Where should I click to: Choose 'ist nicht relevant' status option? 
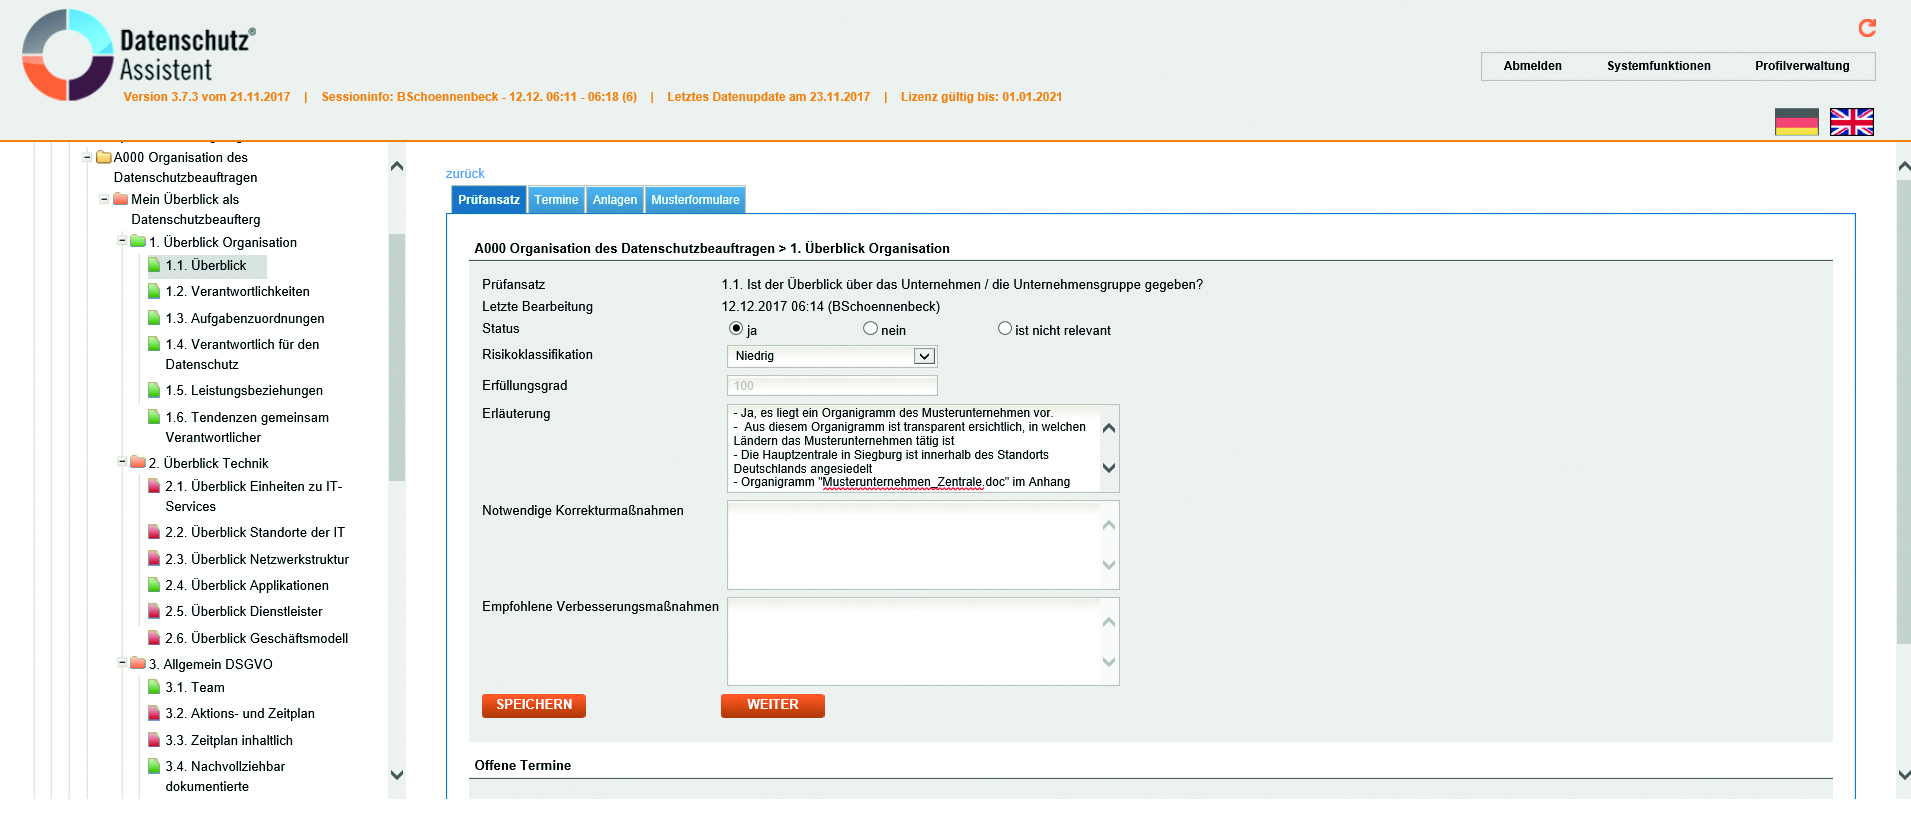1004,329
